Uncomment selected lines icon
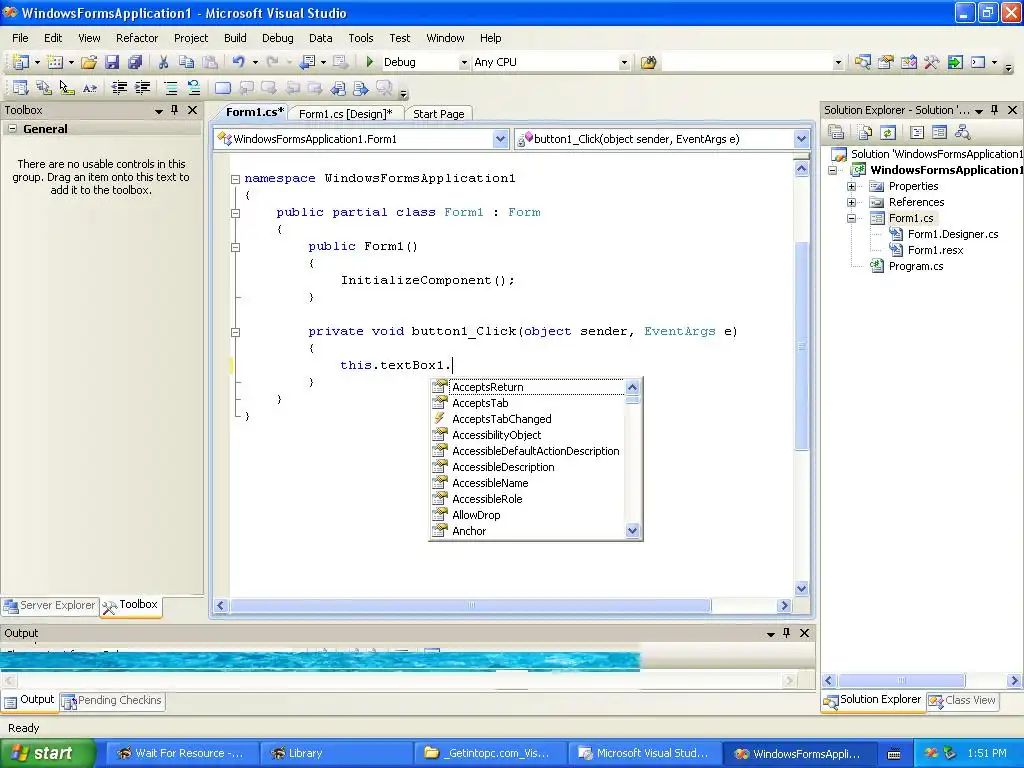The width and height of the screenshot is (1024, 768). (194, 88)
